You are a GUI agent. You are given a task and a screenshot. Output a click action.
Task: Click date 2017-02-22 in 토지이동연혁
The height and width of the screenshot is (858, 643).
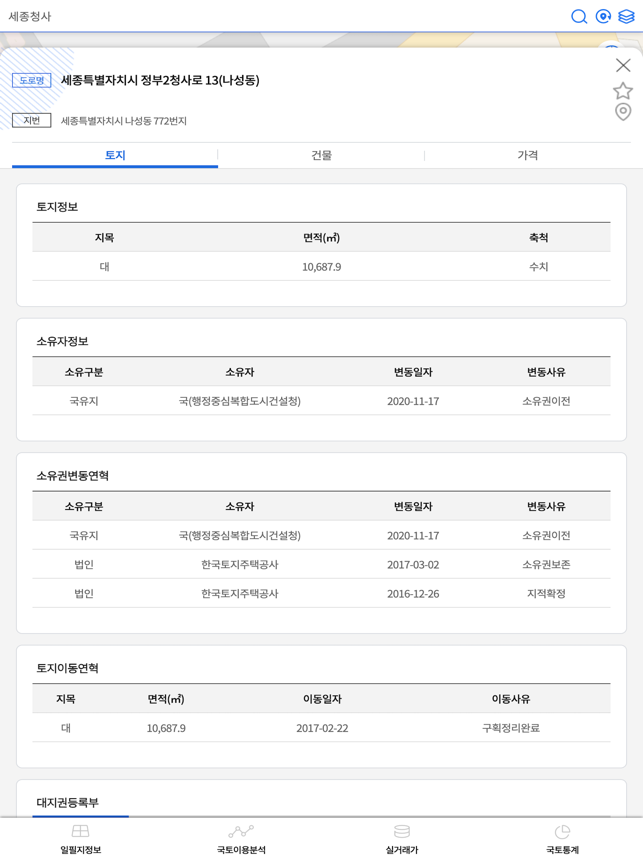pyautogui.click(x=322, y=728)
